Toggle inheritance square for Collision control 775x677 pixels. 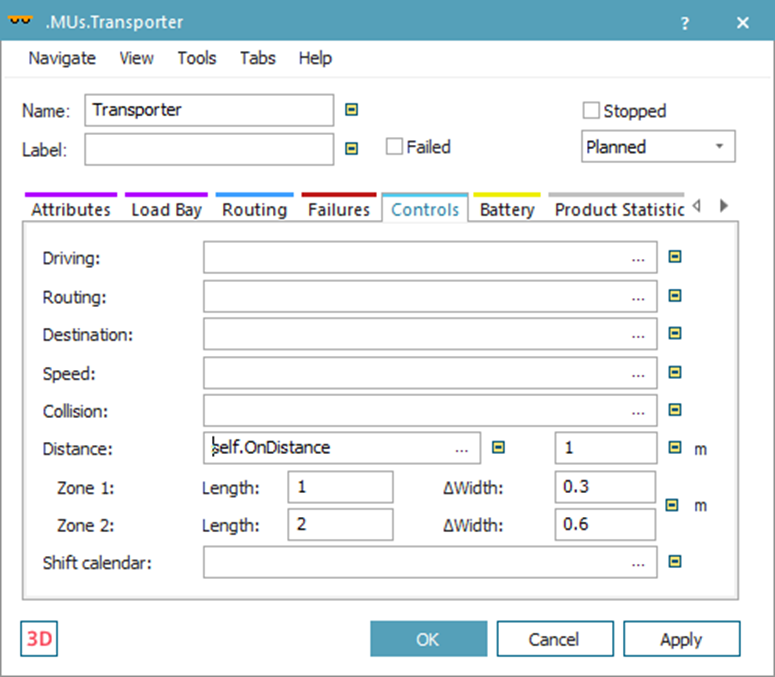point(675,410)
